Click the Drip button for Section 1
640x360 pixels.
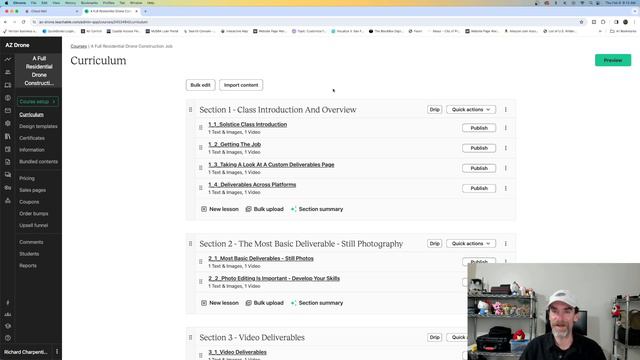[434, 109]
